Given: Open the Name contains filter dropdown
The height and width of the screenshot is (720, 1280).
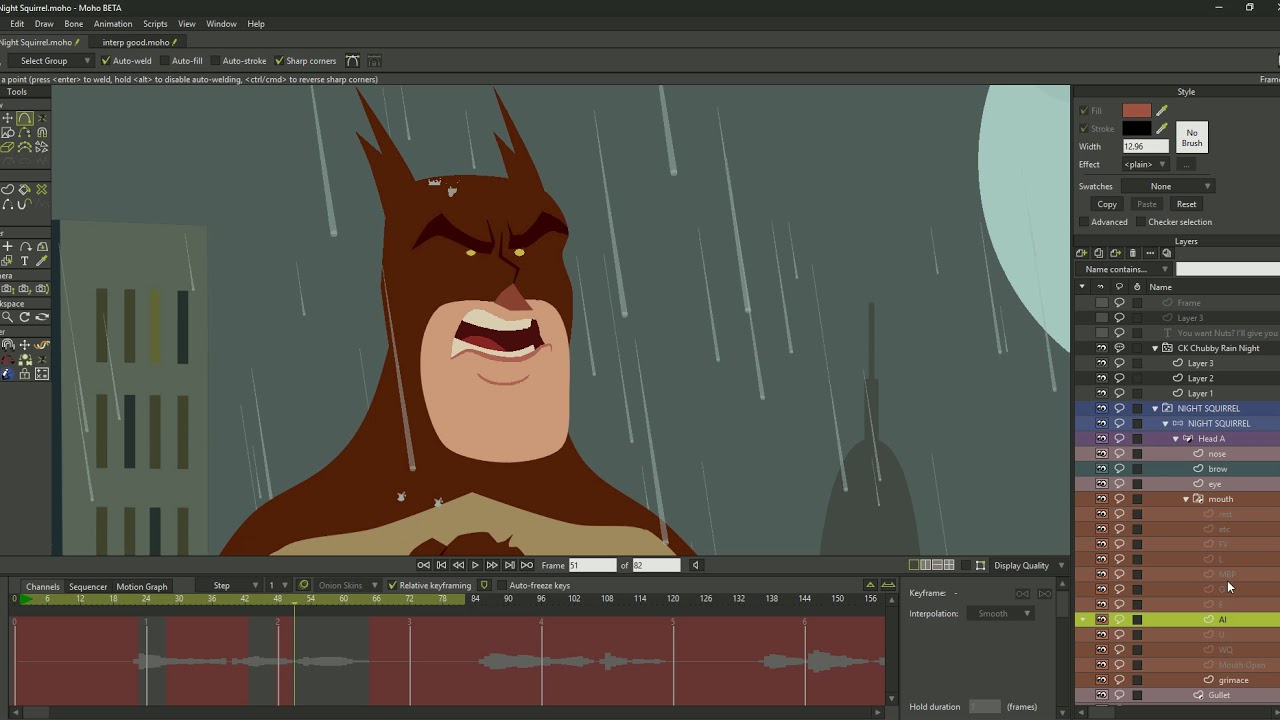Looking at the screenshot, I should click(x=1124, y=269).
